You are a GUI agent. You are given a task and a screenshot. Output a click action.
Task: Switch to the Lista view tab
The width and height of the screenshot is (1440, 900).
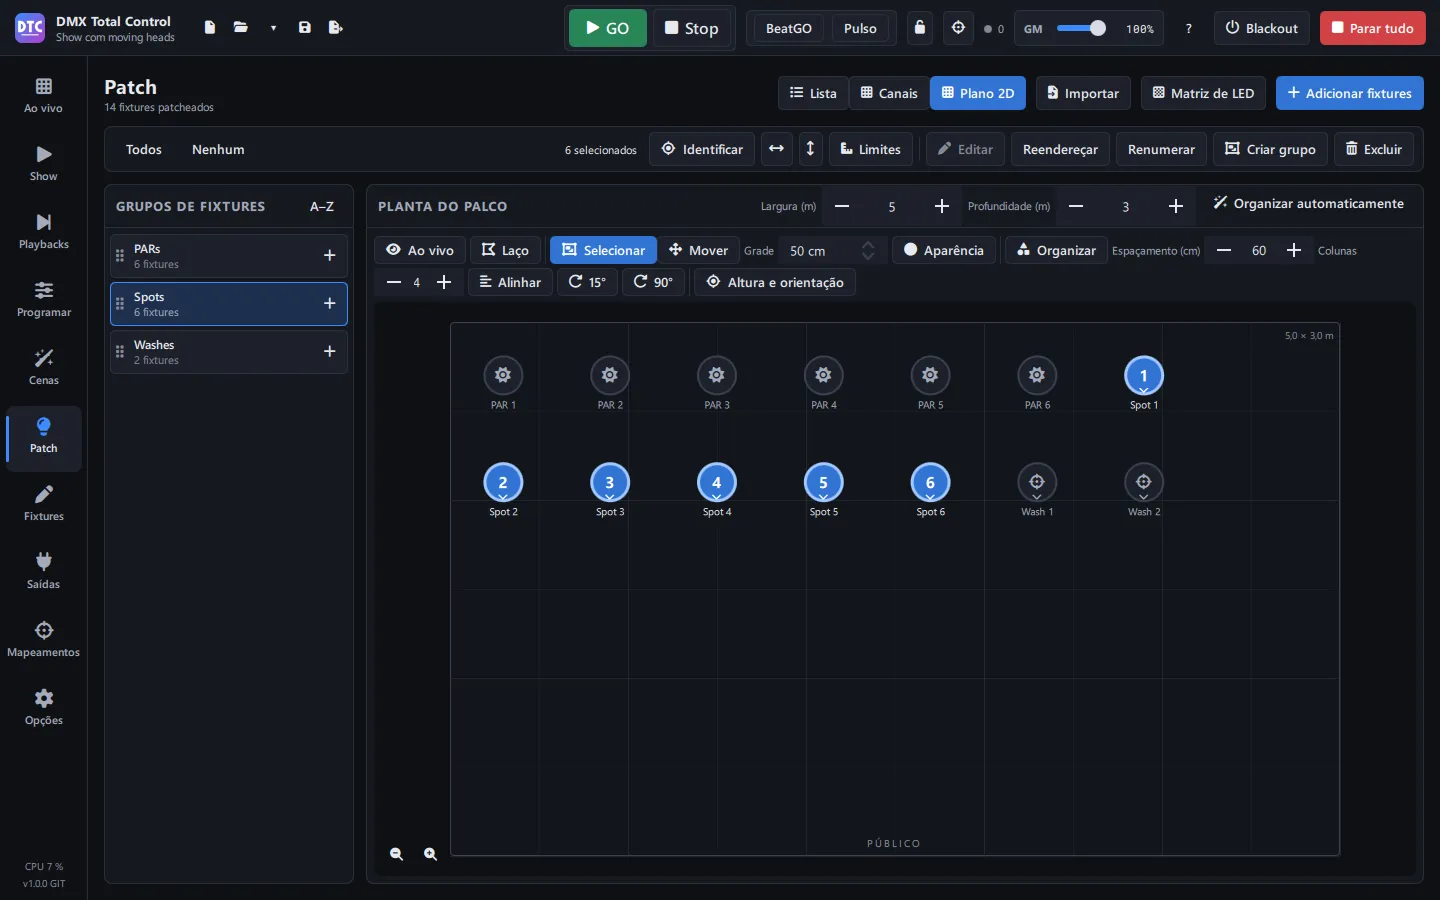coord(813,93)
